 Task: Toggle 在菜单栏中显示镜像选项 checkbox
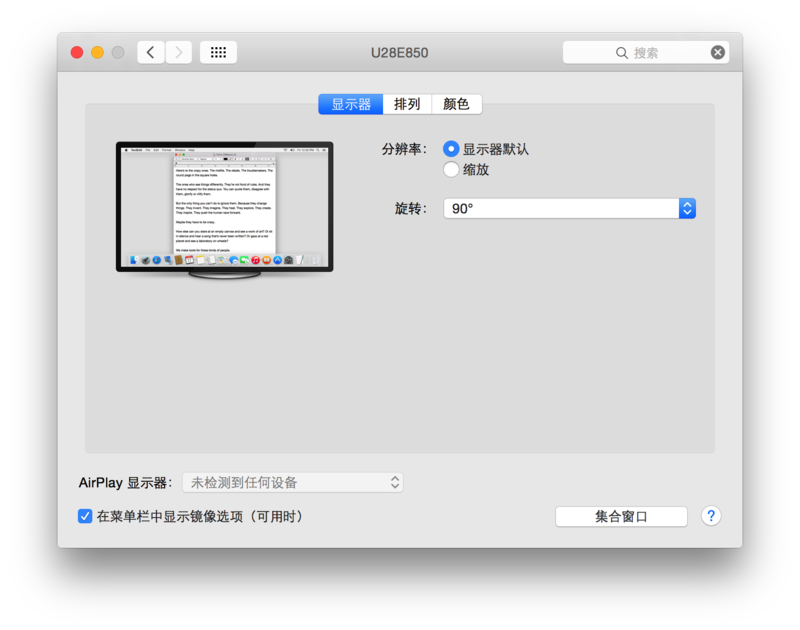tap(85, 516)
